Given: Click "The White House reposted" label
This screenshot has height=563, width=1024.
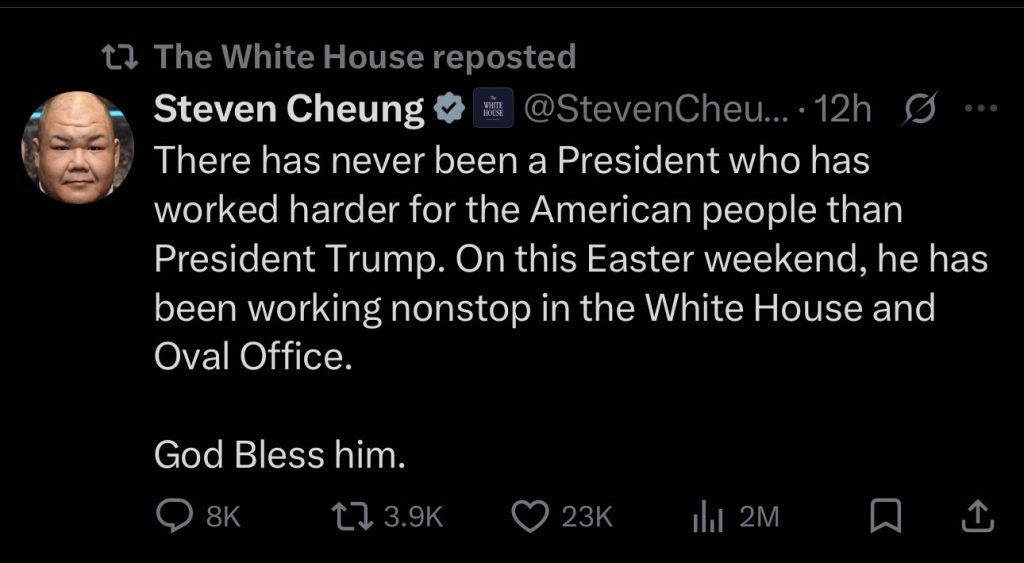Looking at the screenshot, I should tap(366, 57).
